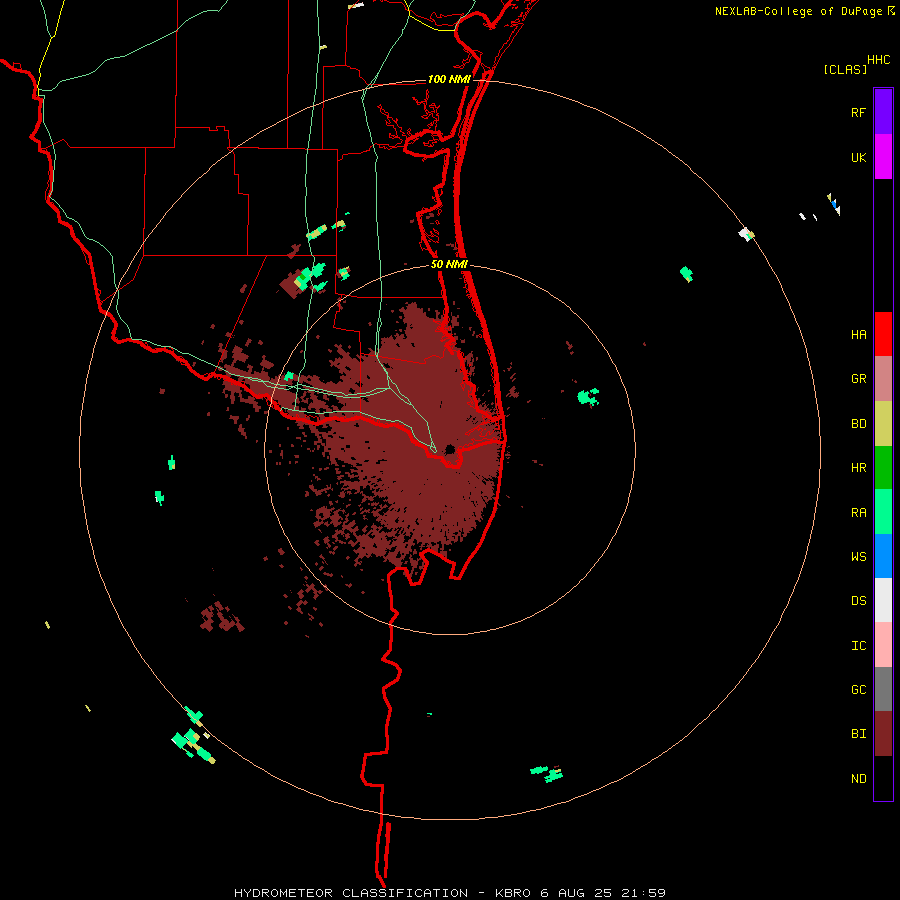Click the UK legend label

click(858, 157)
